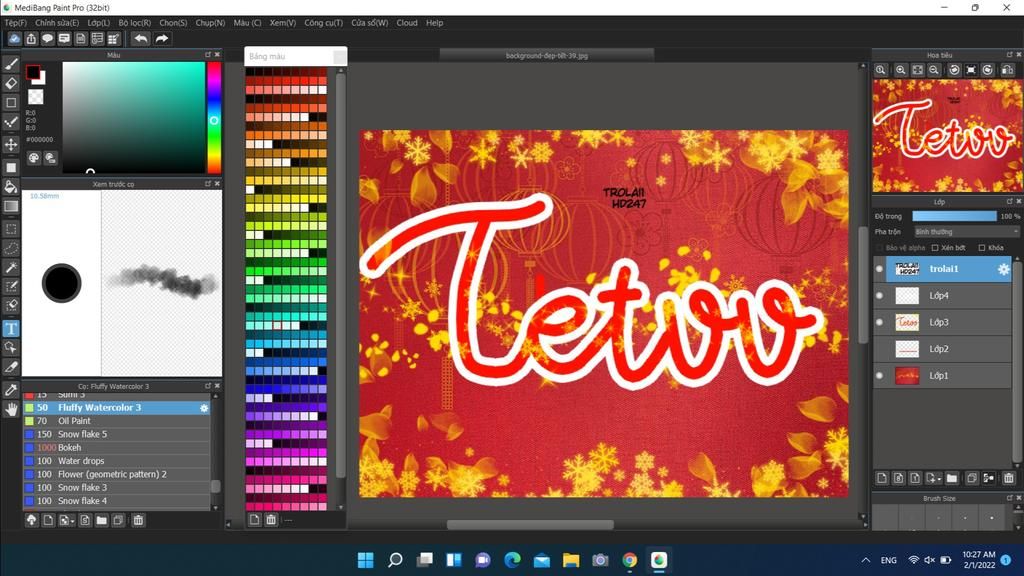This screenshot has width=1024, height=576.
Task: Pick a color in the saturation square
Action: point(134,118)
